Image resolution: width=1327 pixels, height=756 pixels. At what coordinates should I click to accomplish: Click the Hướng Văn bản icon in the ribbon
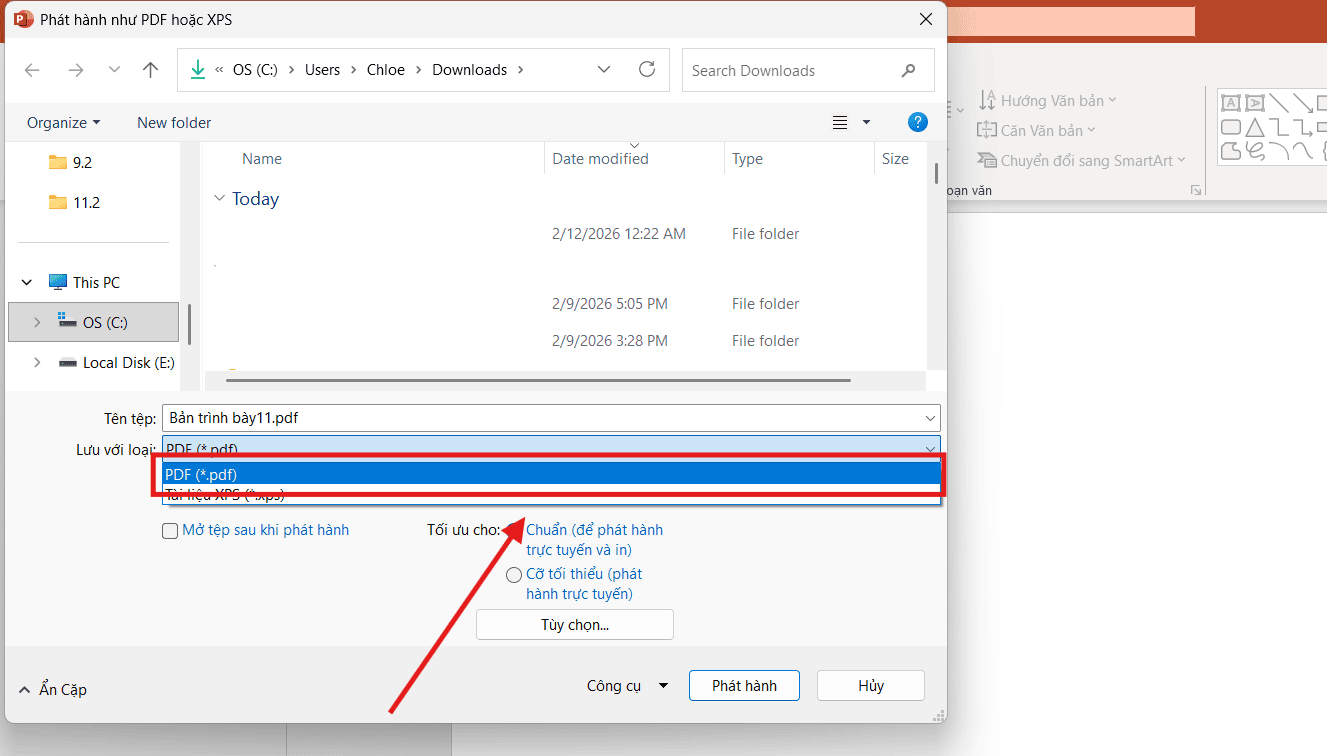coord(989,99)
